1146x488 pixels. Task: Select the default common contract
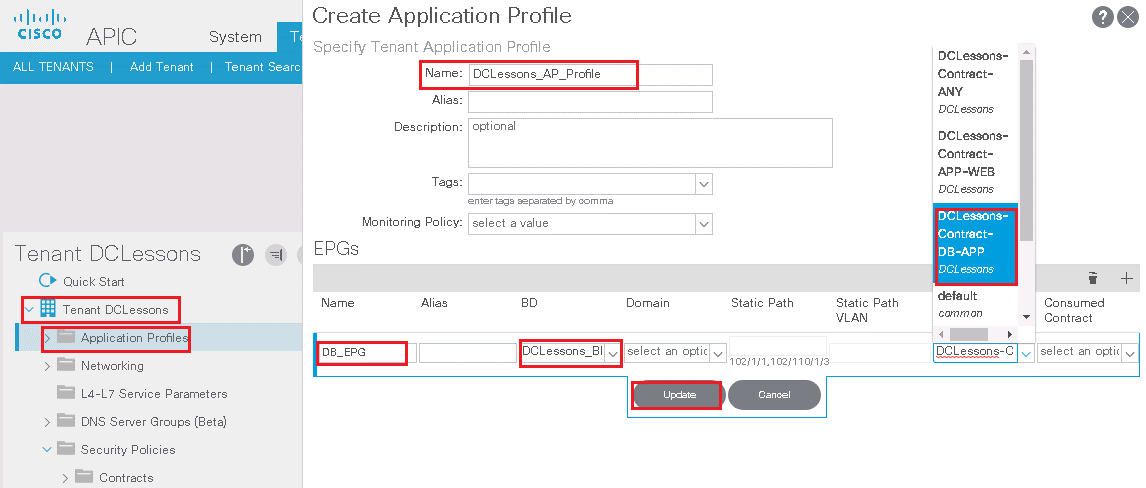[x=974, y=304]
